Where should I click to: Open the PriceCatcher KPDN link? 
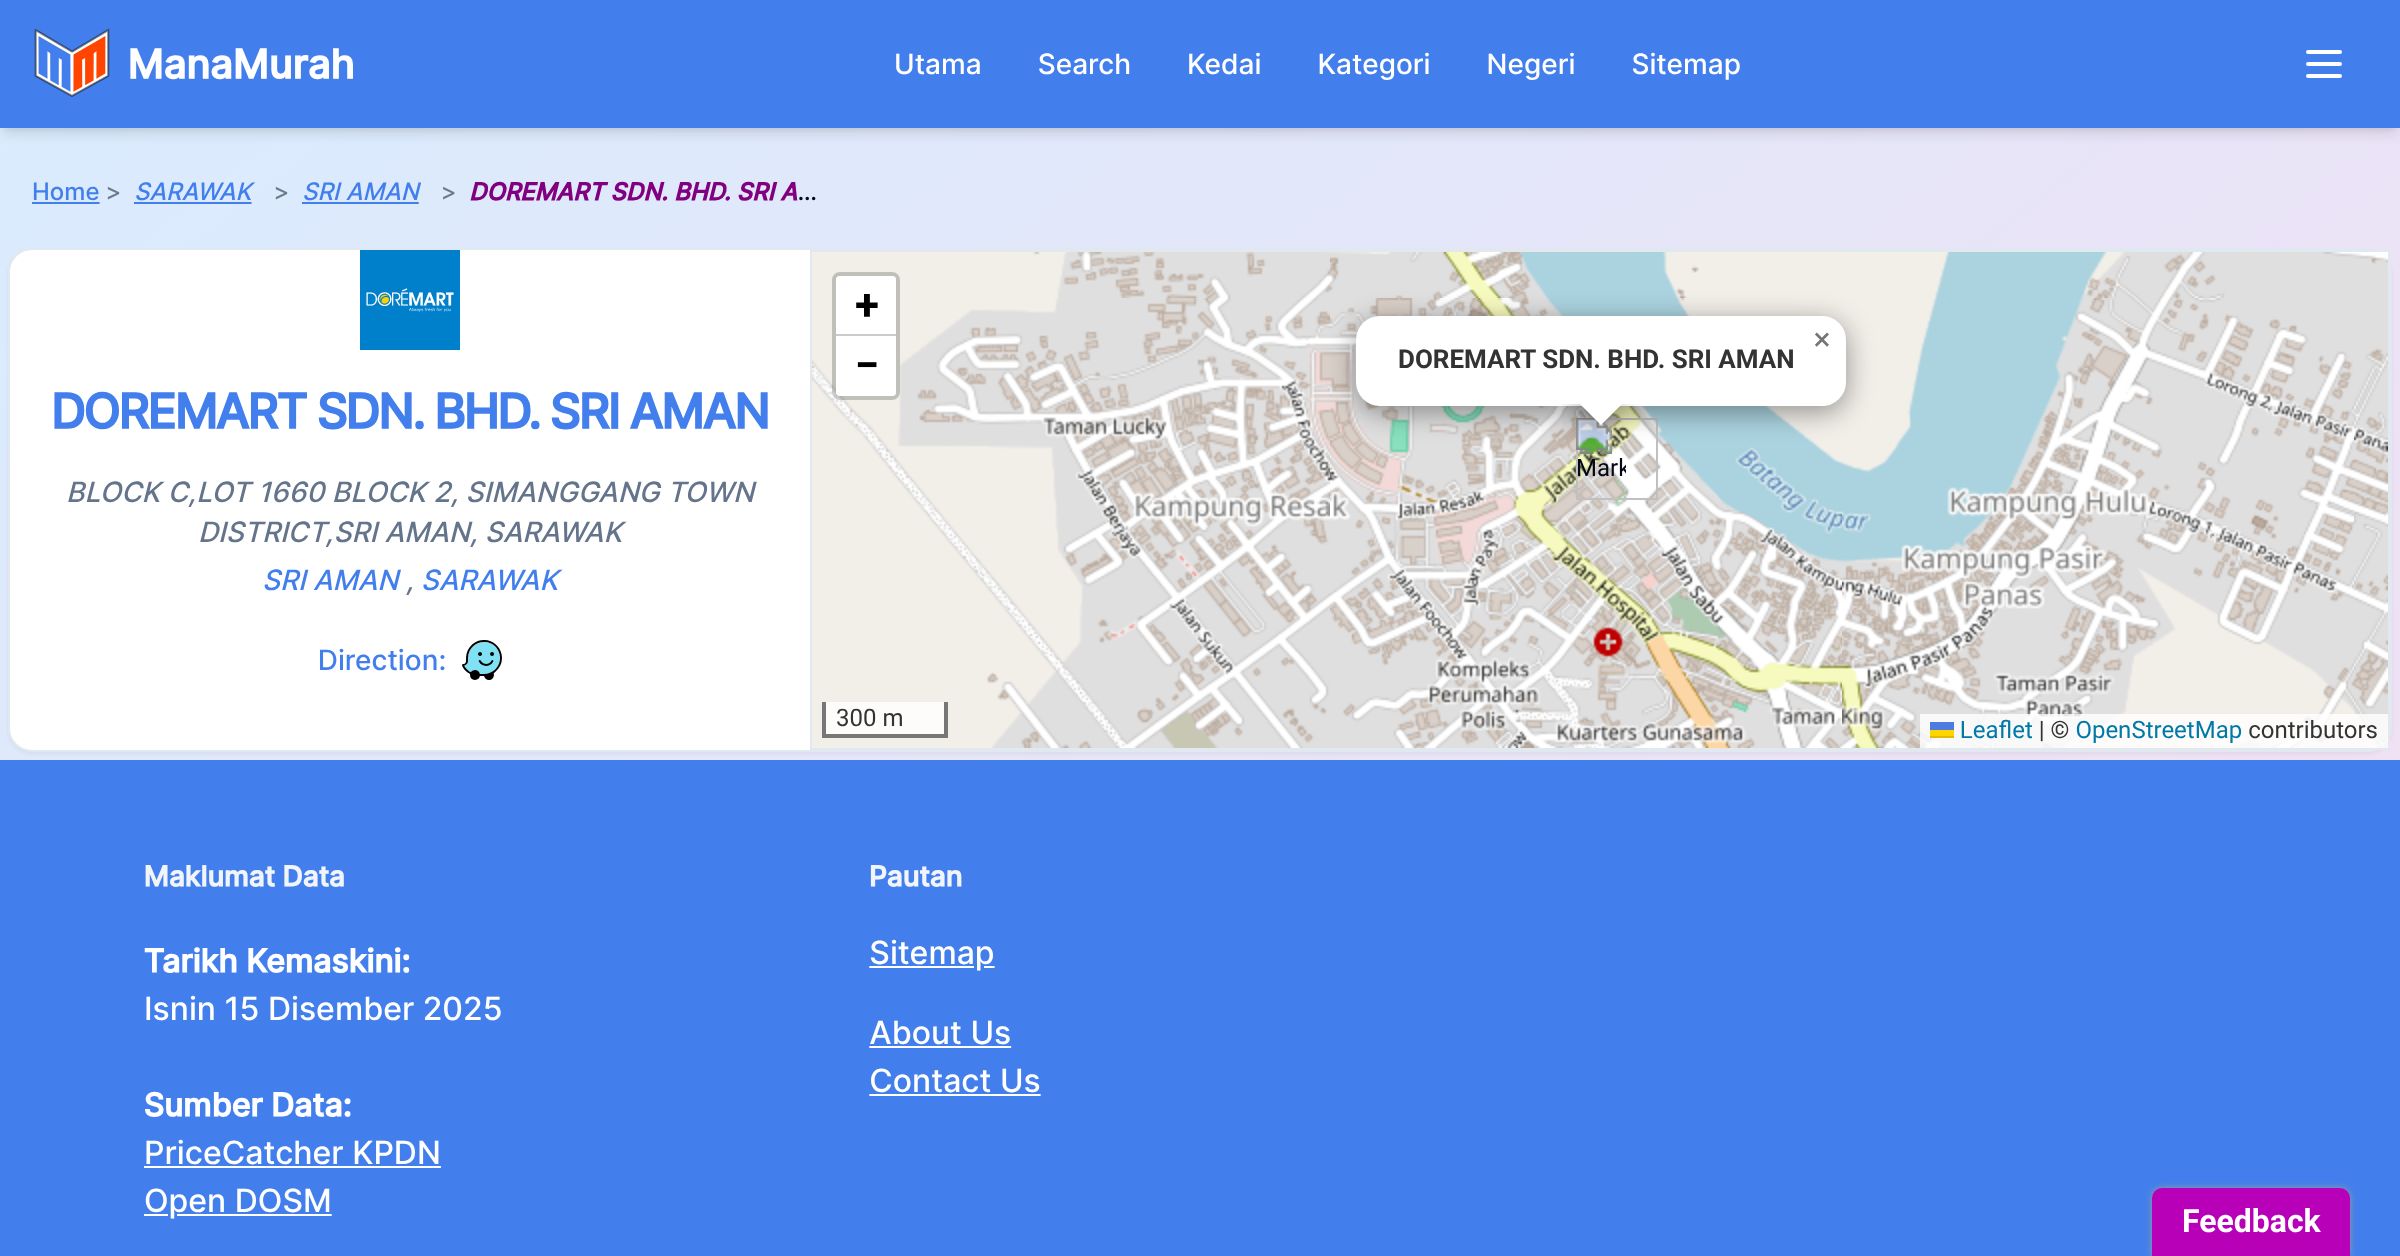pyautogui.click(x=292, y=1153)
